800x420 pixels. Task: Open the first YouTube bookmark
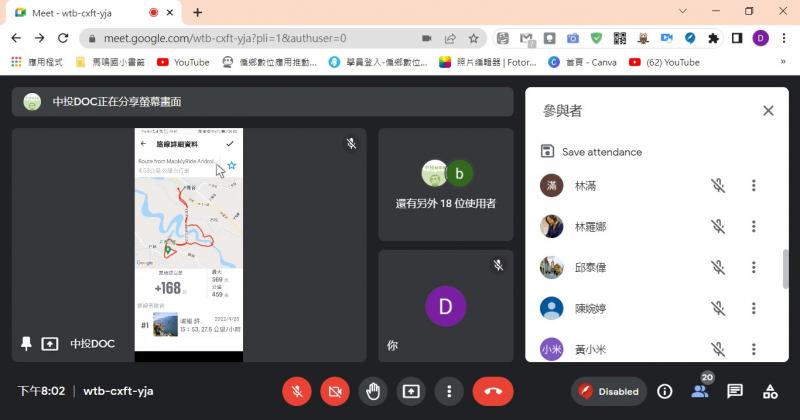(183, 62)
